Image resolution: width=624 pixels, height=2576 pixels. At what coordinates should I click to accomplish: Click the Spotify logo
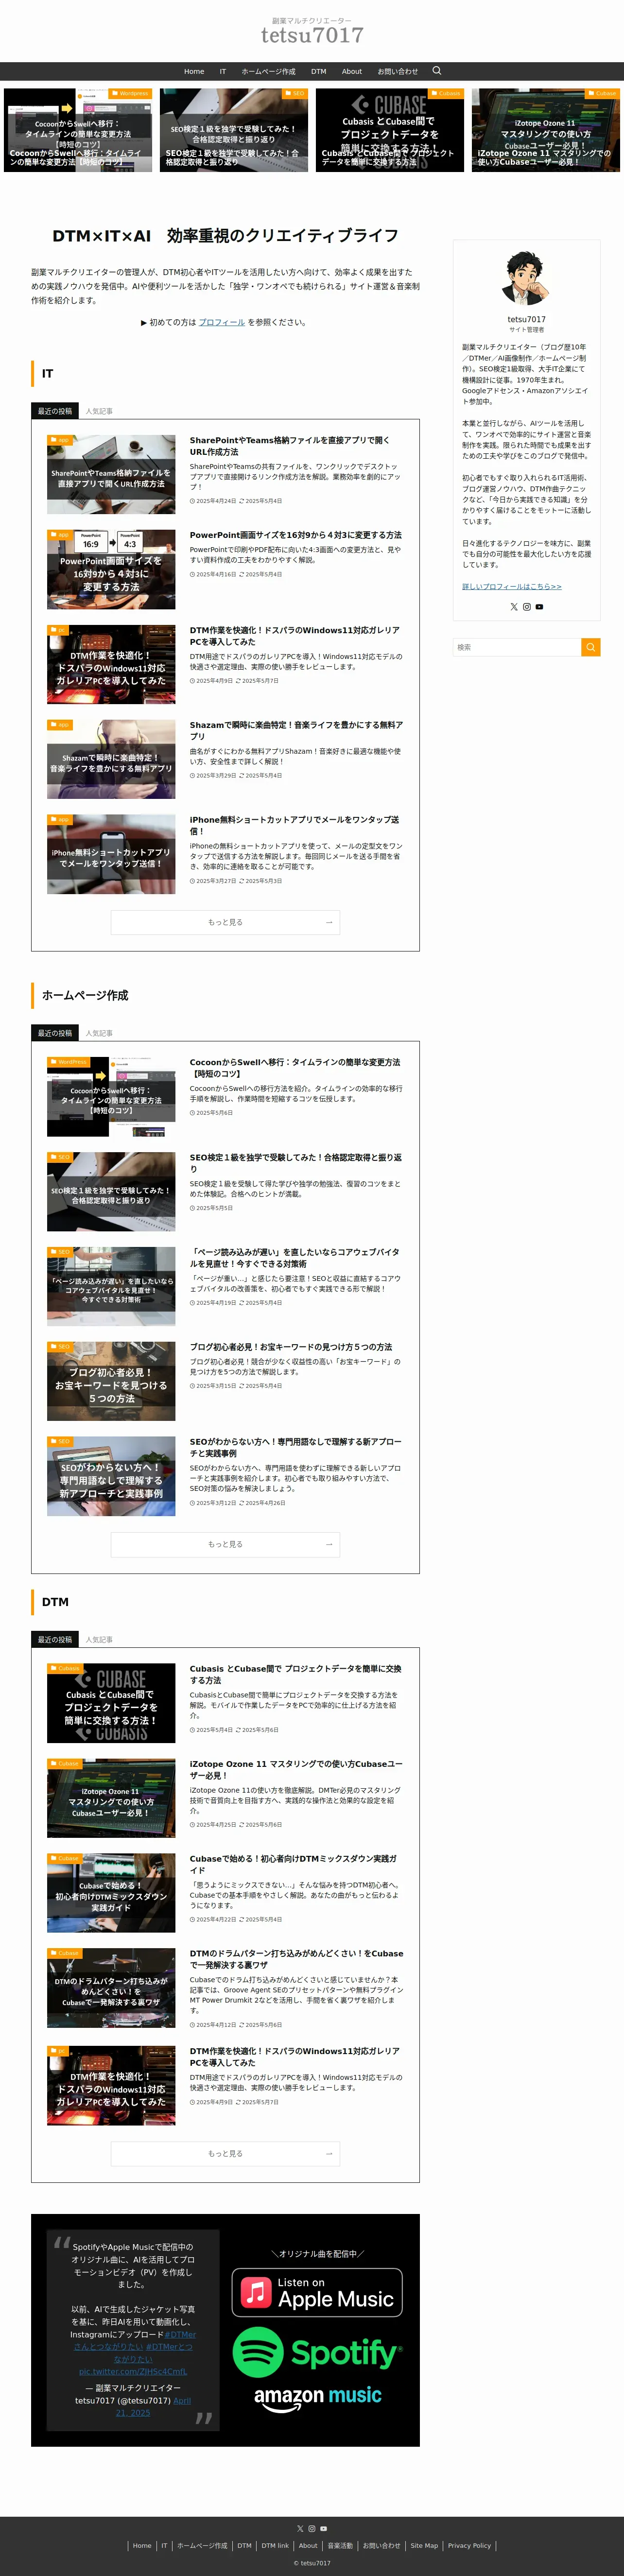coord(317,2352)
